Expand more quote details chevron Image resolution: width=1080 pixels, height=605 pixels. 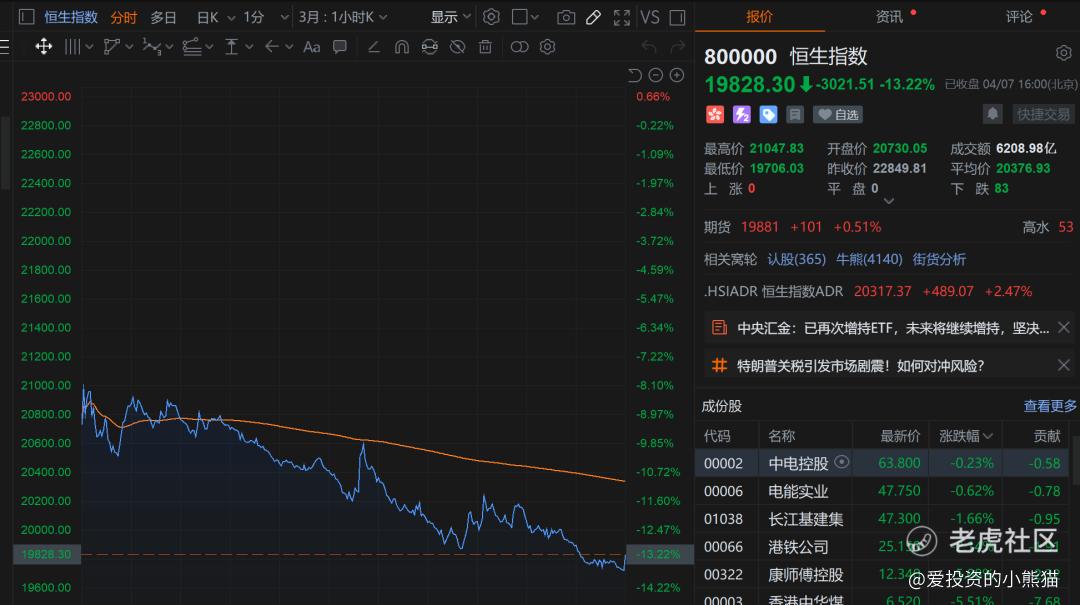[x=889, y=201]
